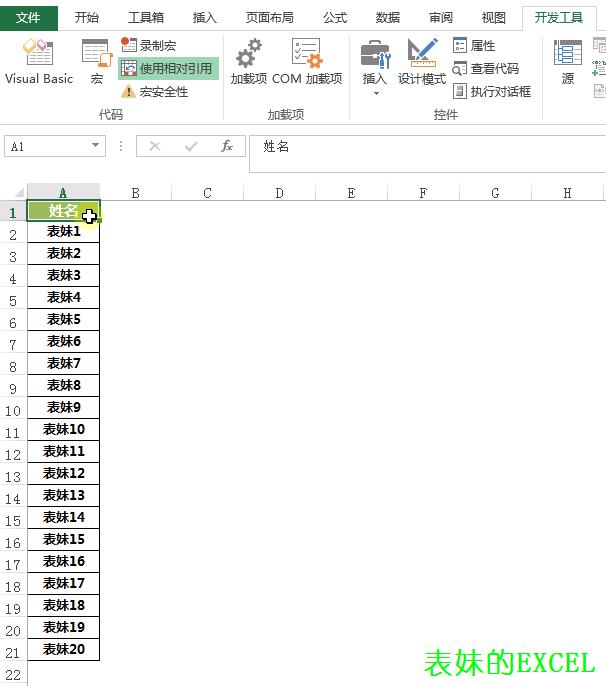This screenshot has width=606, height=686.
Task: Switch to the 页面布局 tab
Action: [270, 18]
